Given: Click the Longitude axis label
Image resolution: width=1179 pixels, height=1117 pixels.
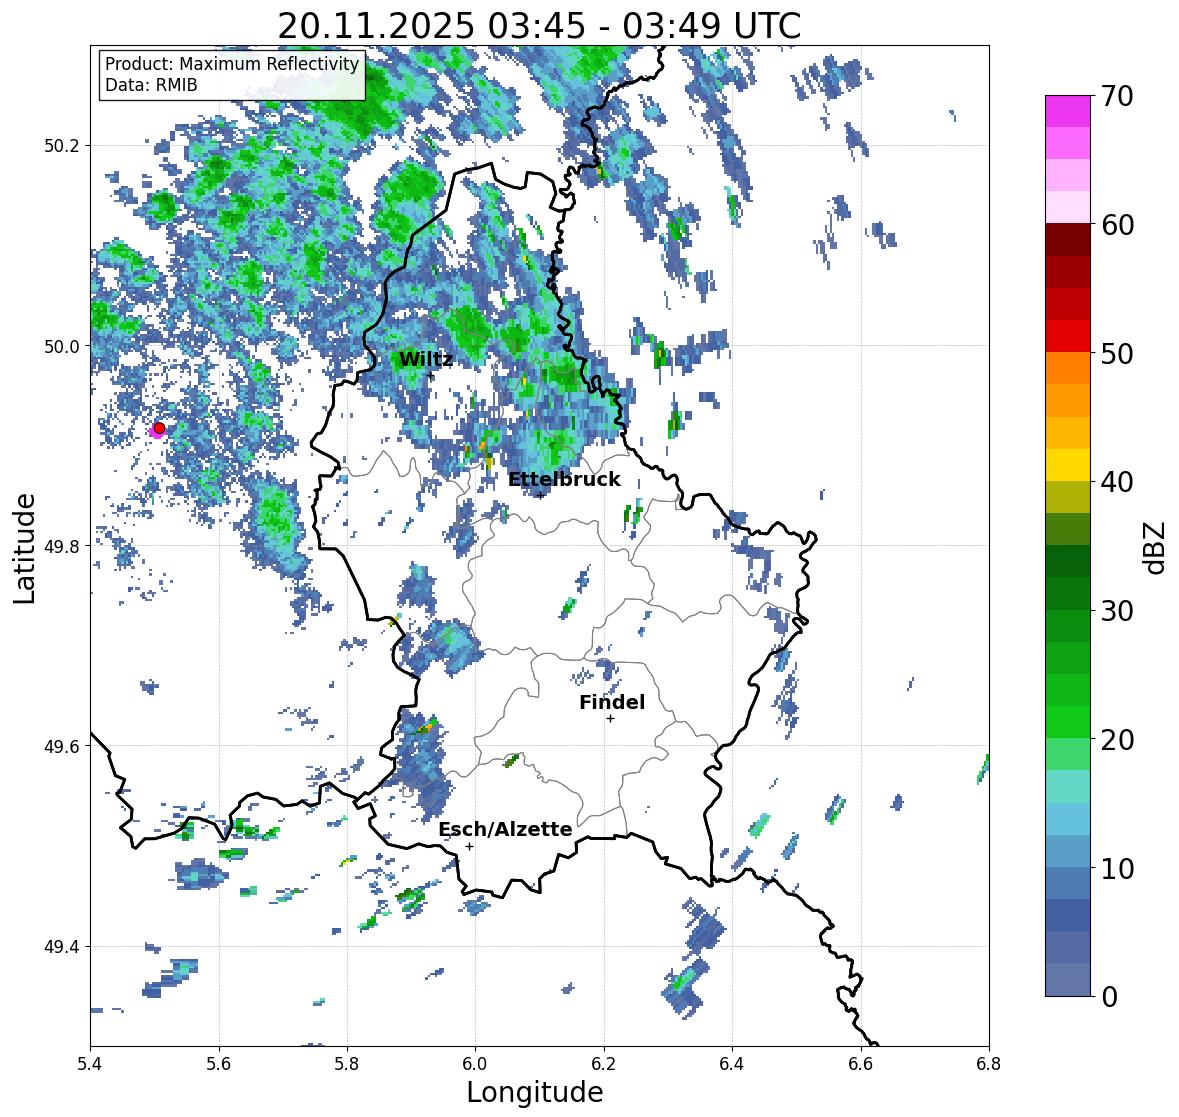Looking at the screenshot, I should pos(535,1092).
